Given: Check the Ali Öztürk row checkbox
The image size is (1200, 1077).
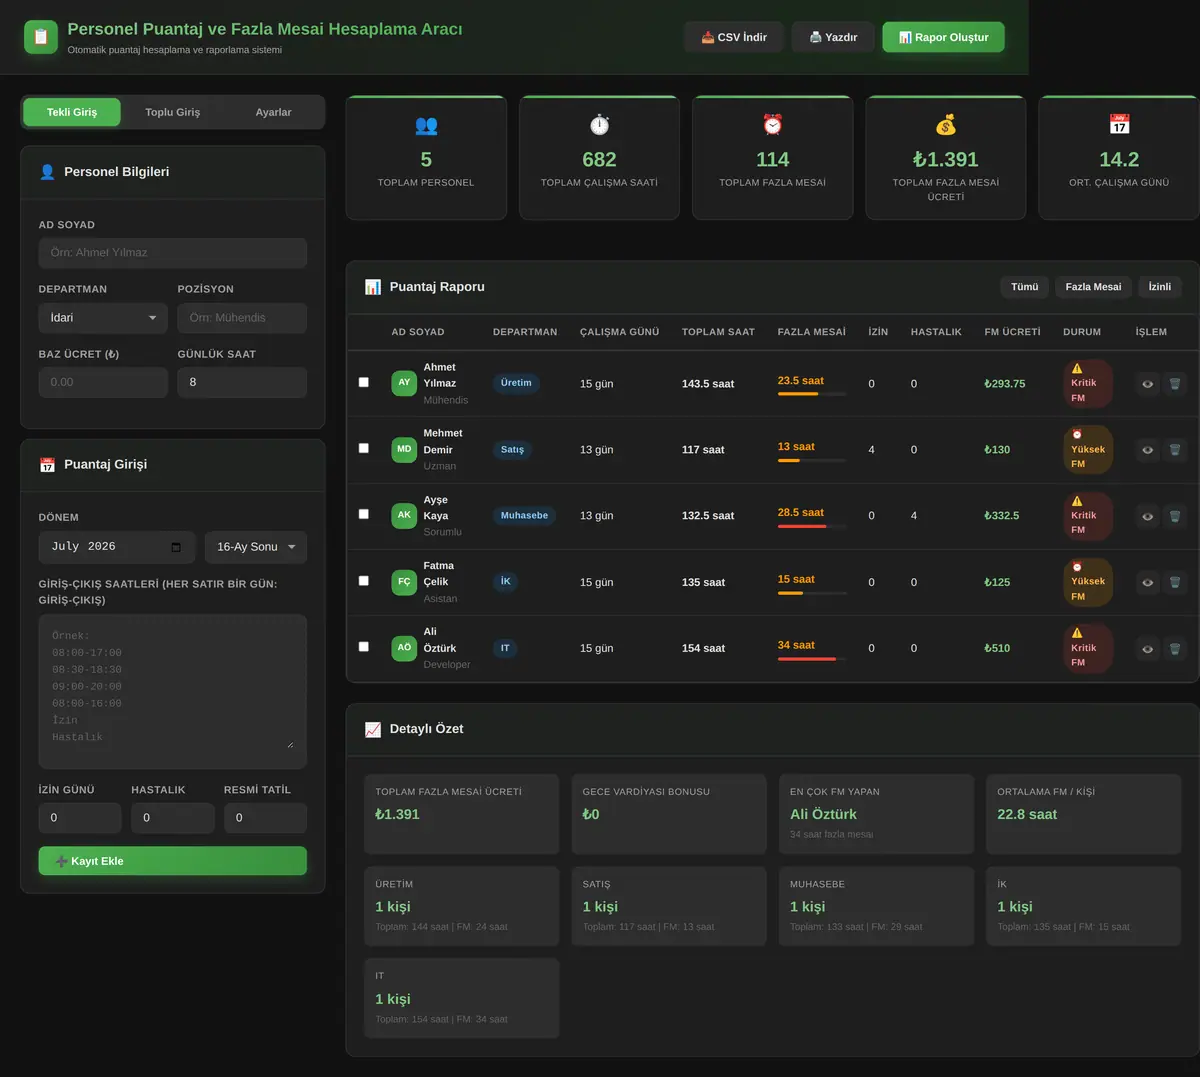Looking at the screenshot, I should coord(363,647).
